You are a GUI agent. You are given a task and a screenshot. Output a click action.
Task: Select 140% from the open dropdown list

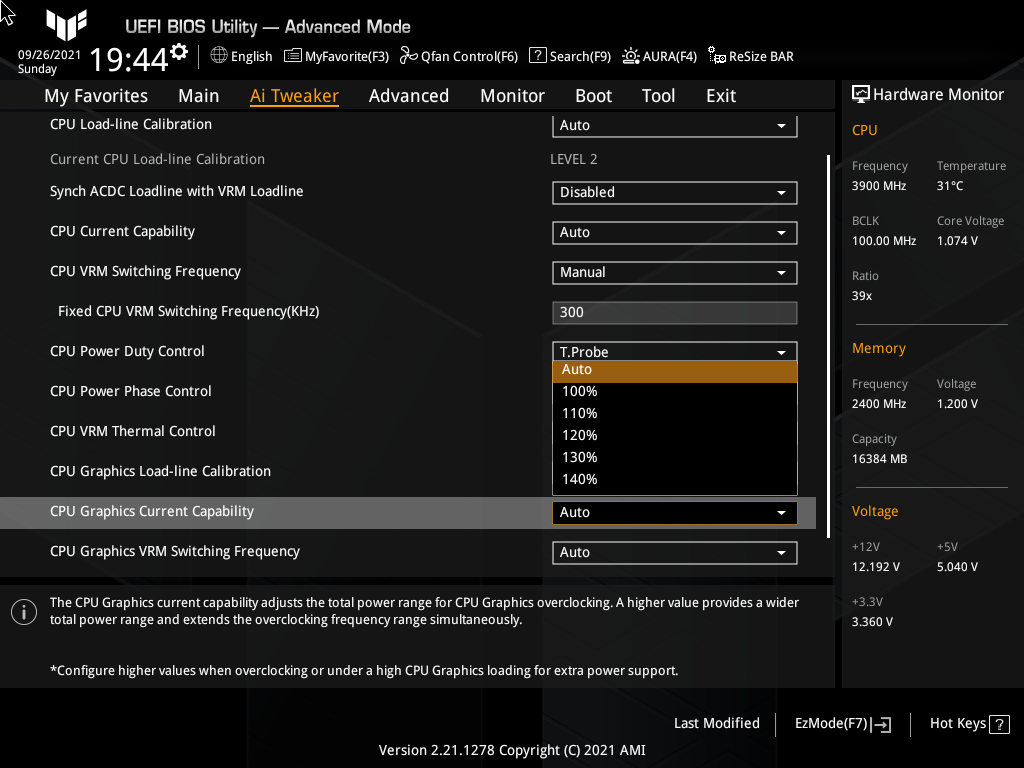(674, 478)
